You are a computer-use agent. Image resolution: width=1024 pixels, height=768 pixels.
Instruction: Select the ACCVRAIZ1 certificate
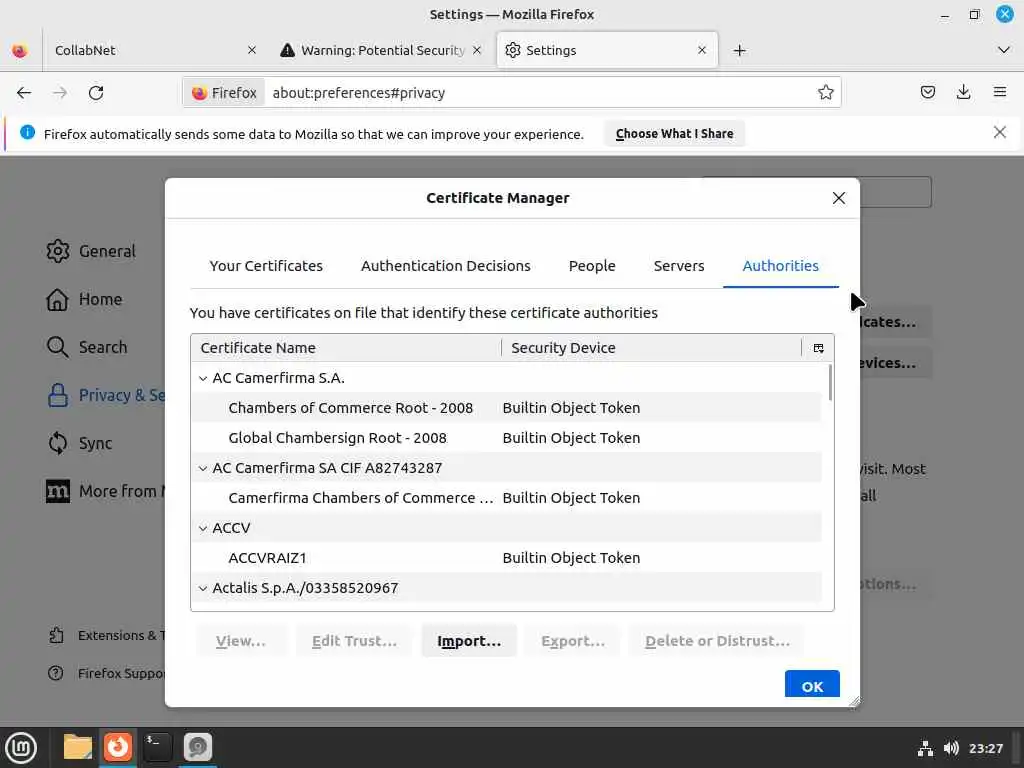[x=506, y=558]
